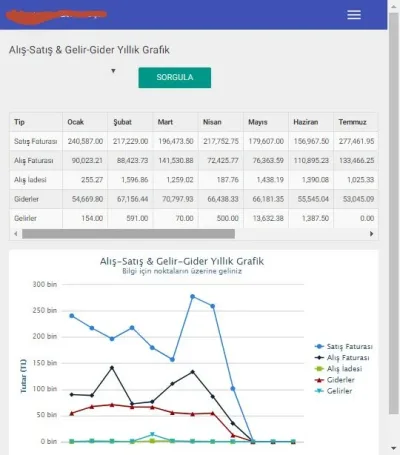
Task: Open the year dropdown arrow
Action: click(x=113, y=71)
